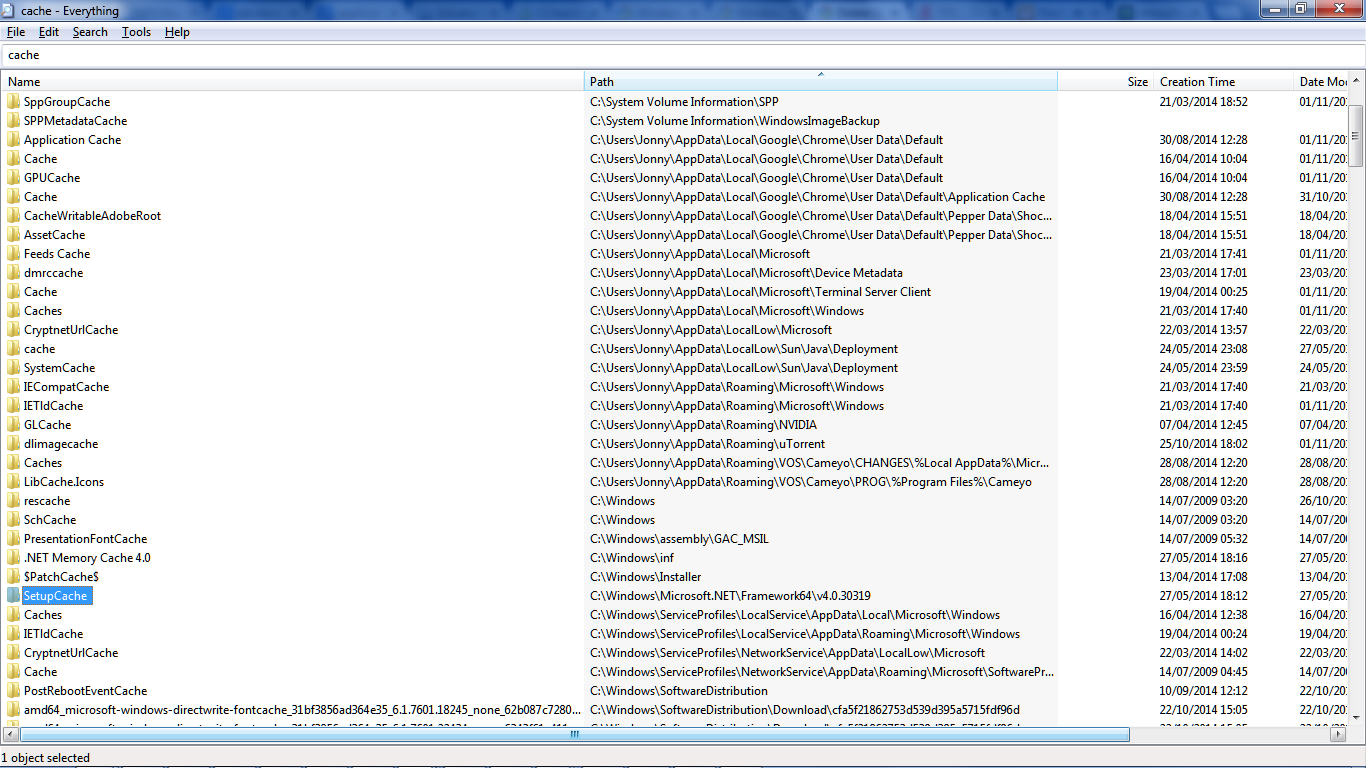The width and height of the screenshot is (1366, 768).
Task: Click the folder icon next to LibCache.Icons
Action: click(13, 482)
